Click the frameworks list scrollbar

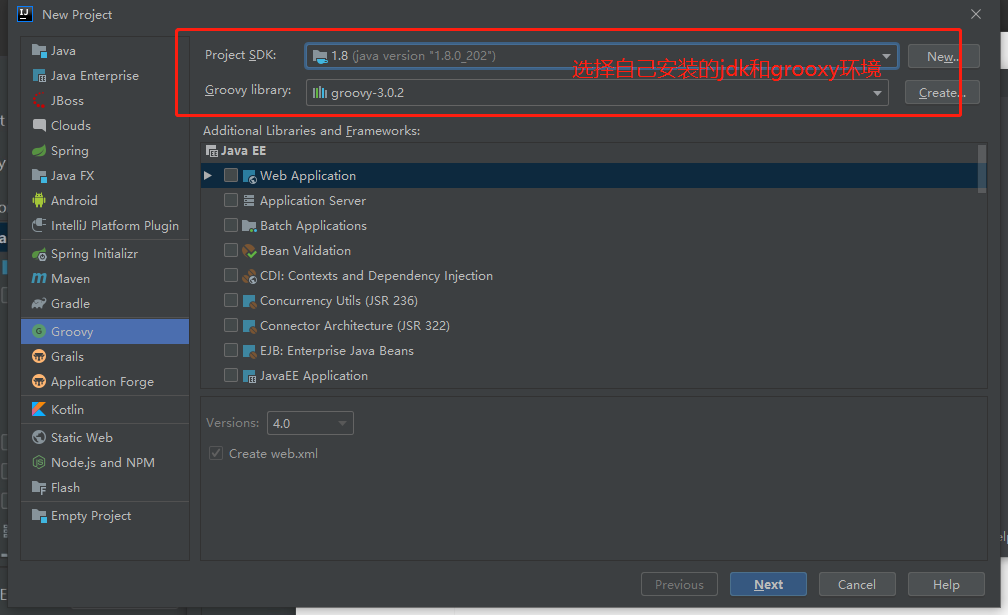(982, 168)
